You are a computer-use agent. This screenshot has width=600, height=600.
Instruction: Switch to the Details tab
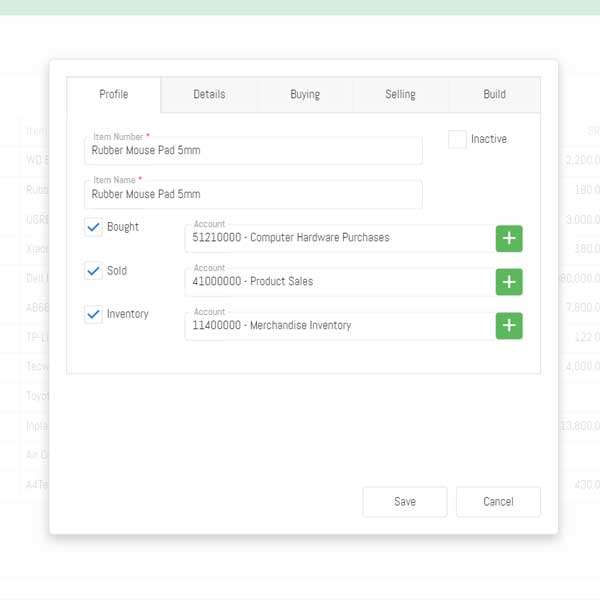pyautogui.click(x=209, y=95)
